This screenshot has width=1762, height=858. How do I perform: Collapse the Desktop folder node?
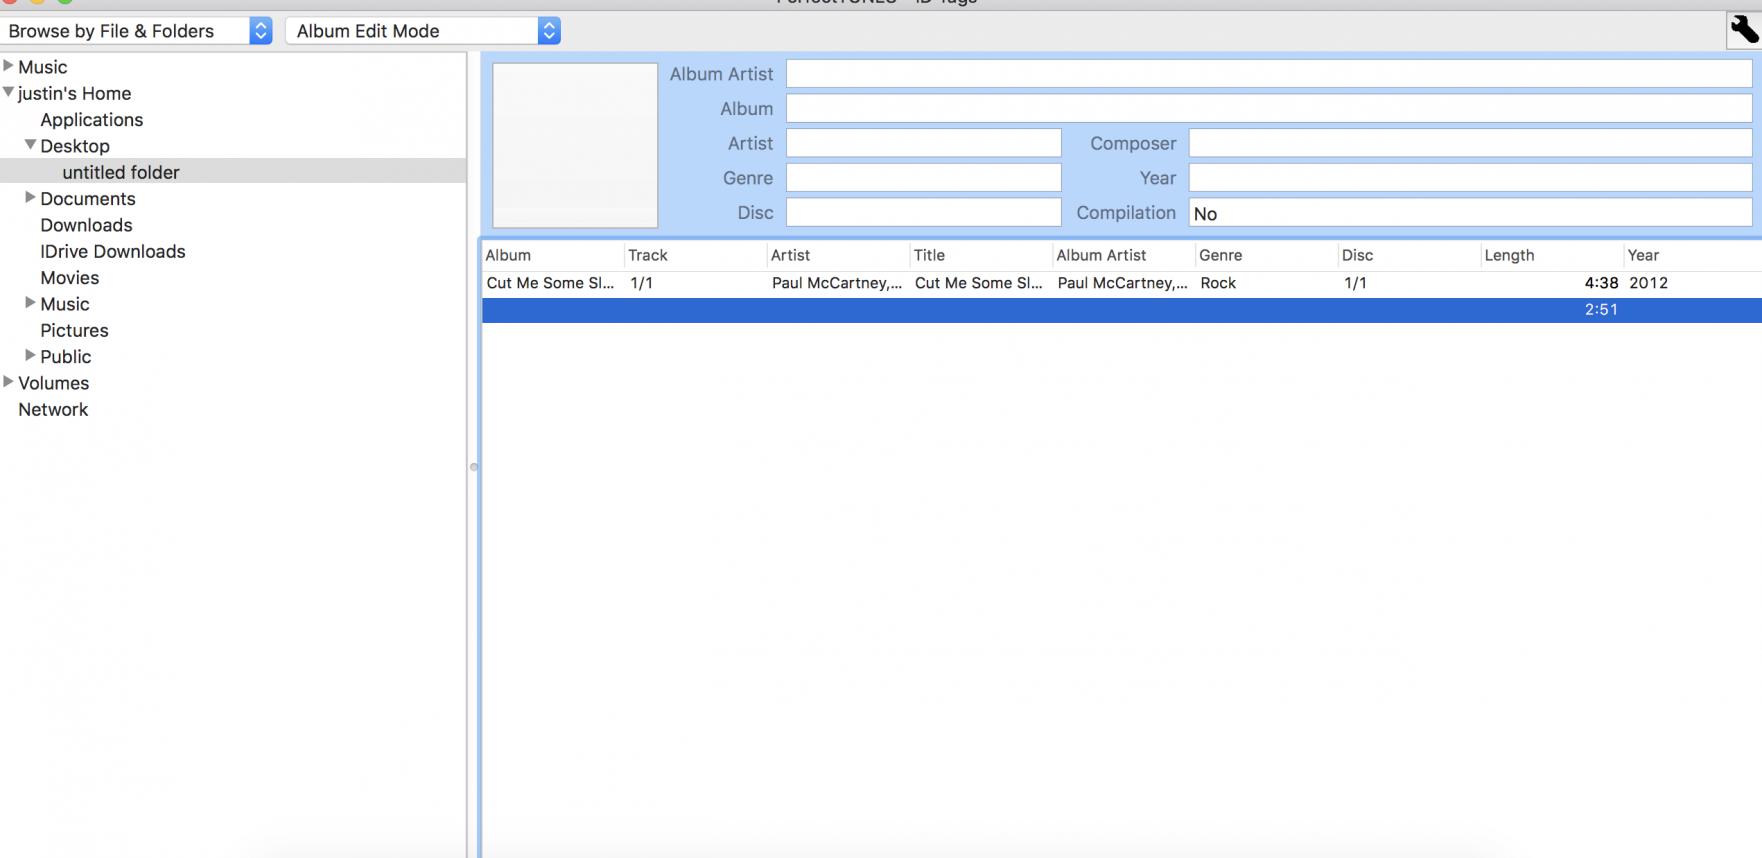tap(30, 145)
